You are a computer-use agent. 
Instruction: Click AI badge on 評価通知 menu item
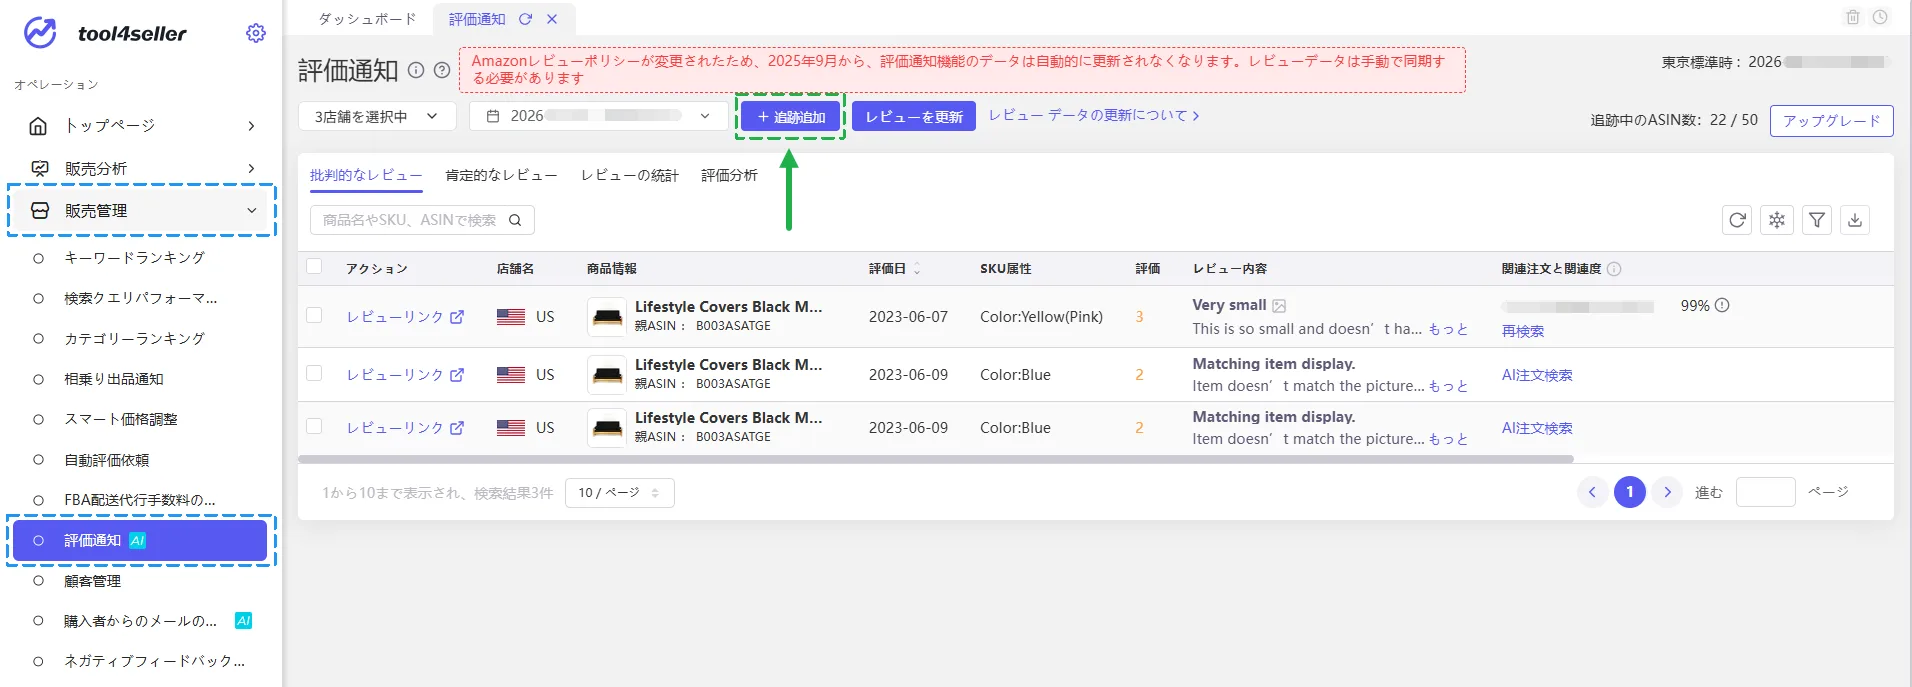coord(138,541)
